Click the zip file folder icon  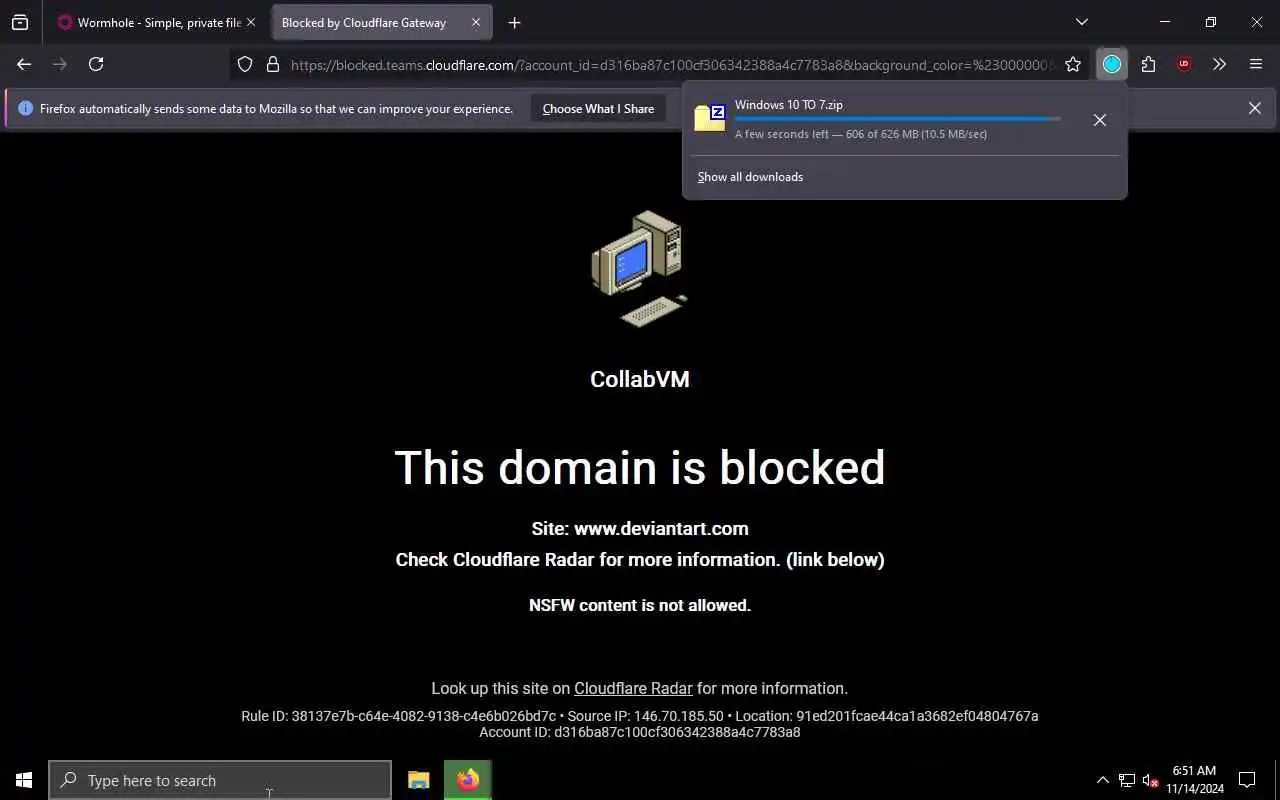(710, 118)
